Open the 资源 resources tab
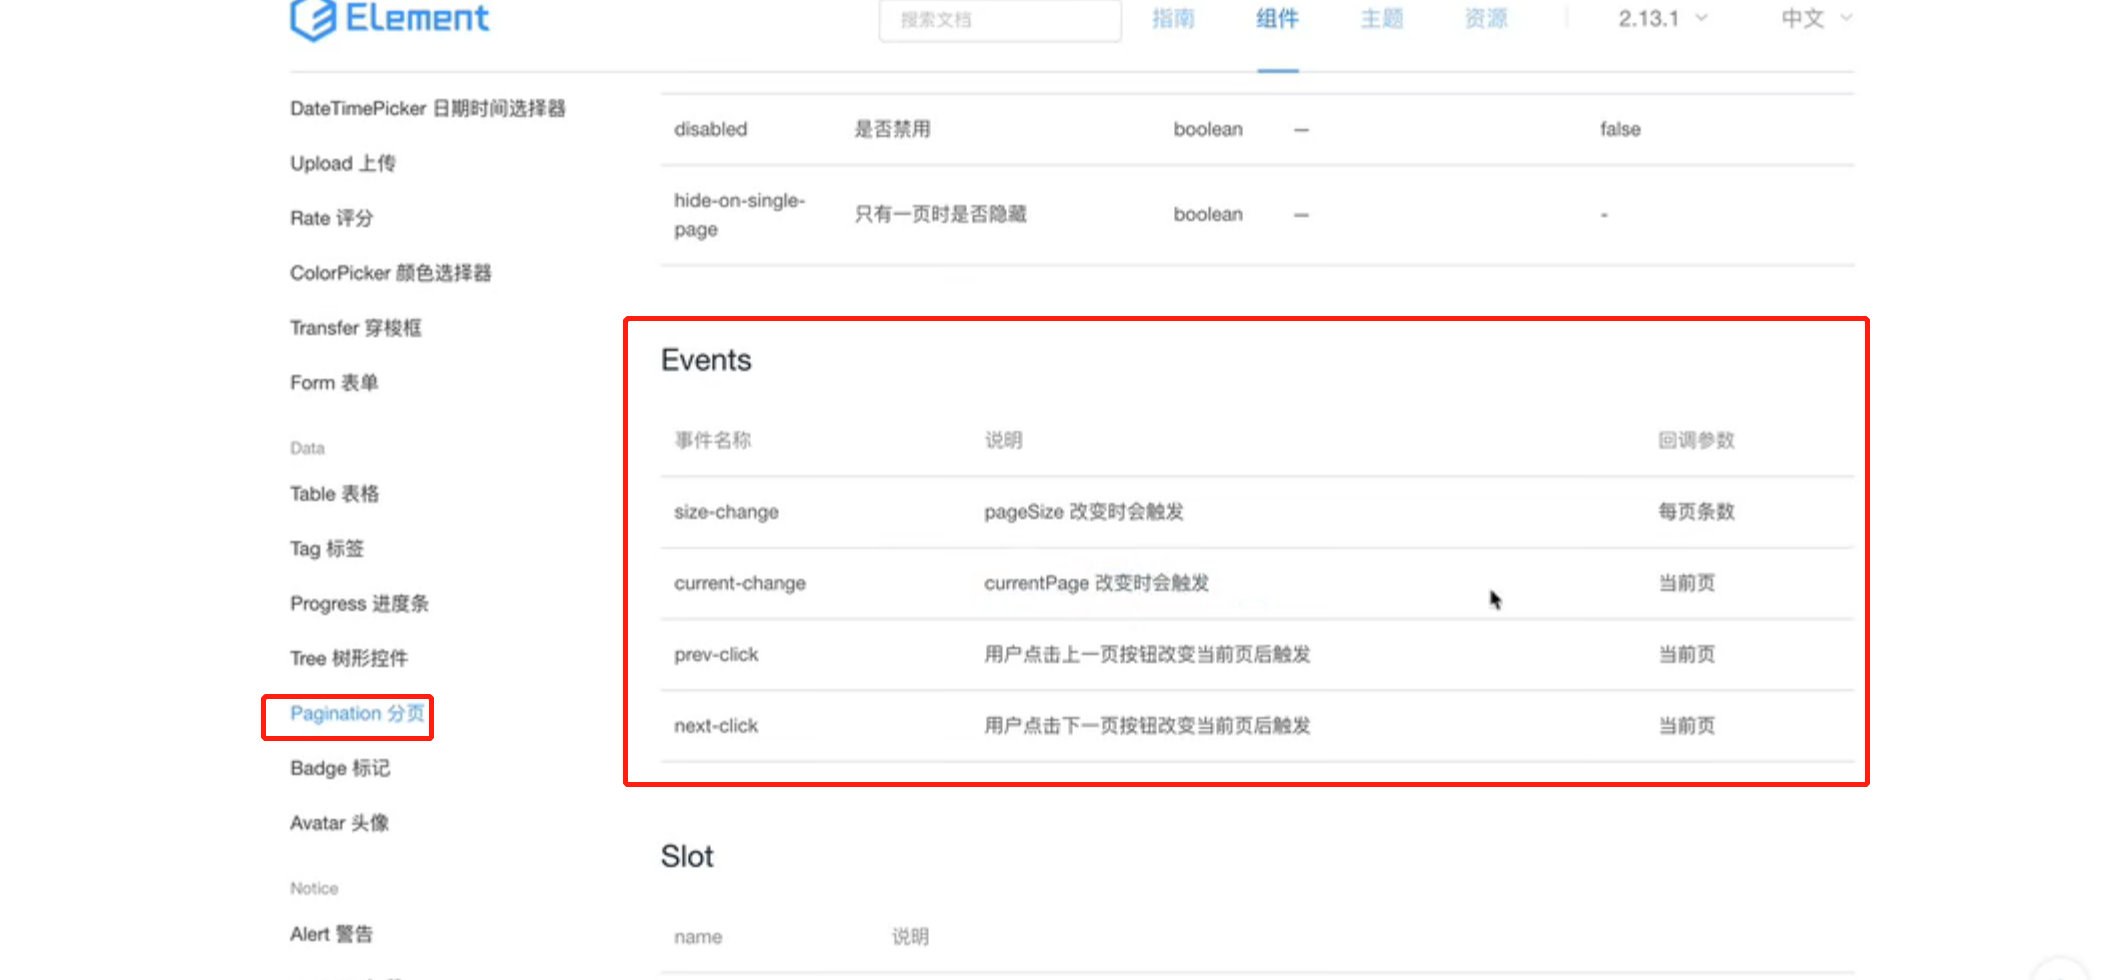 (1486, 19)
